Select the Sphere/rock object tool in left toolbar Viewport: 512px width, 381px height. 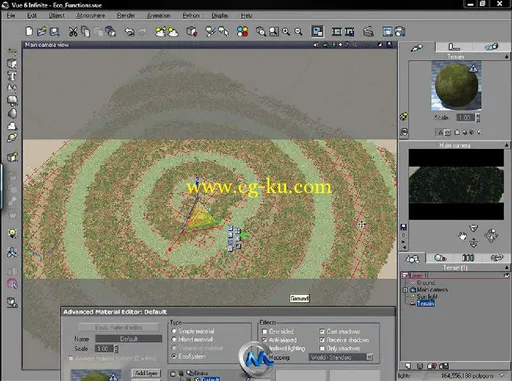12,113
